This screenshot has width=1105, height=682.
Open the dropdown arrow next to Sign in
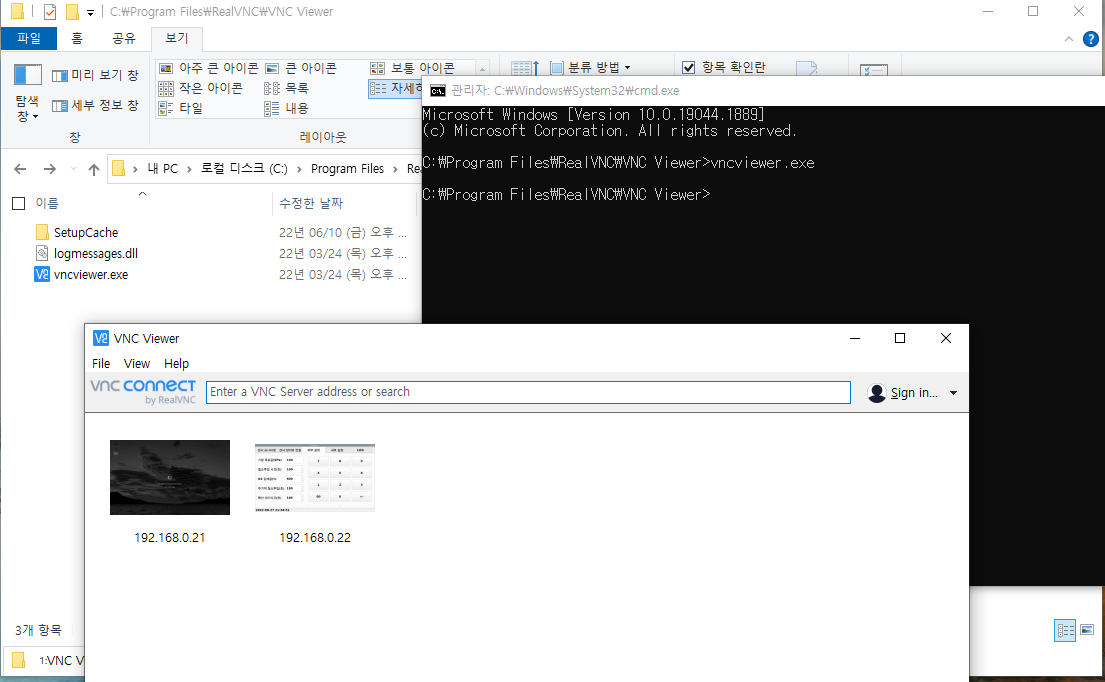pos(953,393)
